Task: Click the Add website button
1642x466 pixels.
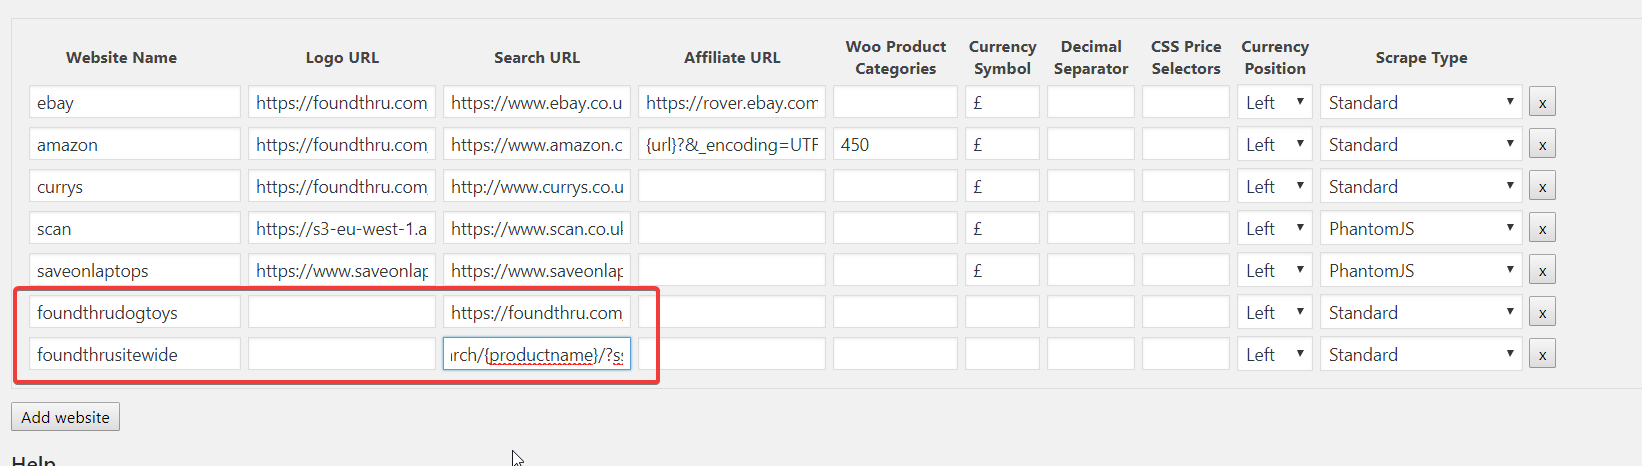Action: 65,417
